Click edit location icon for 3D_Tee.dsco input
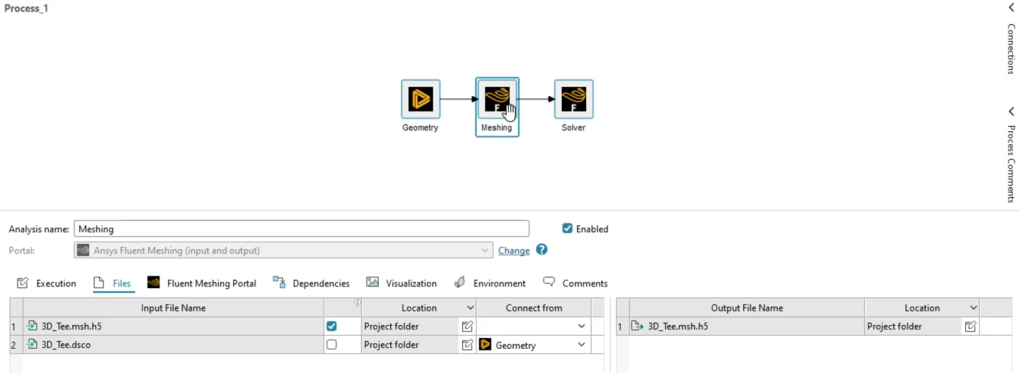This screenshot has width=1024, height=373. point(467,345)
